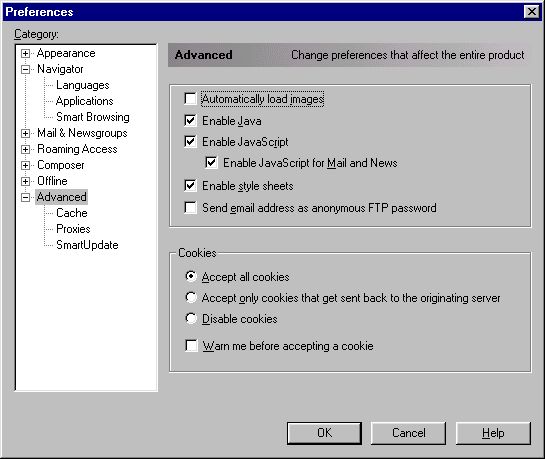Expand the Composer category

[25, 165]
